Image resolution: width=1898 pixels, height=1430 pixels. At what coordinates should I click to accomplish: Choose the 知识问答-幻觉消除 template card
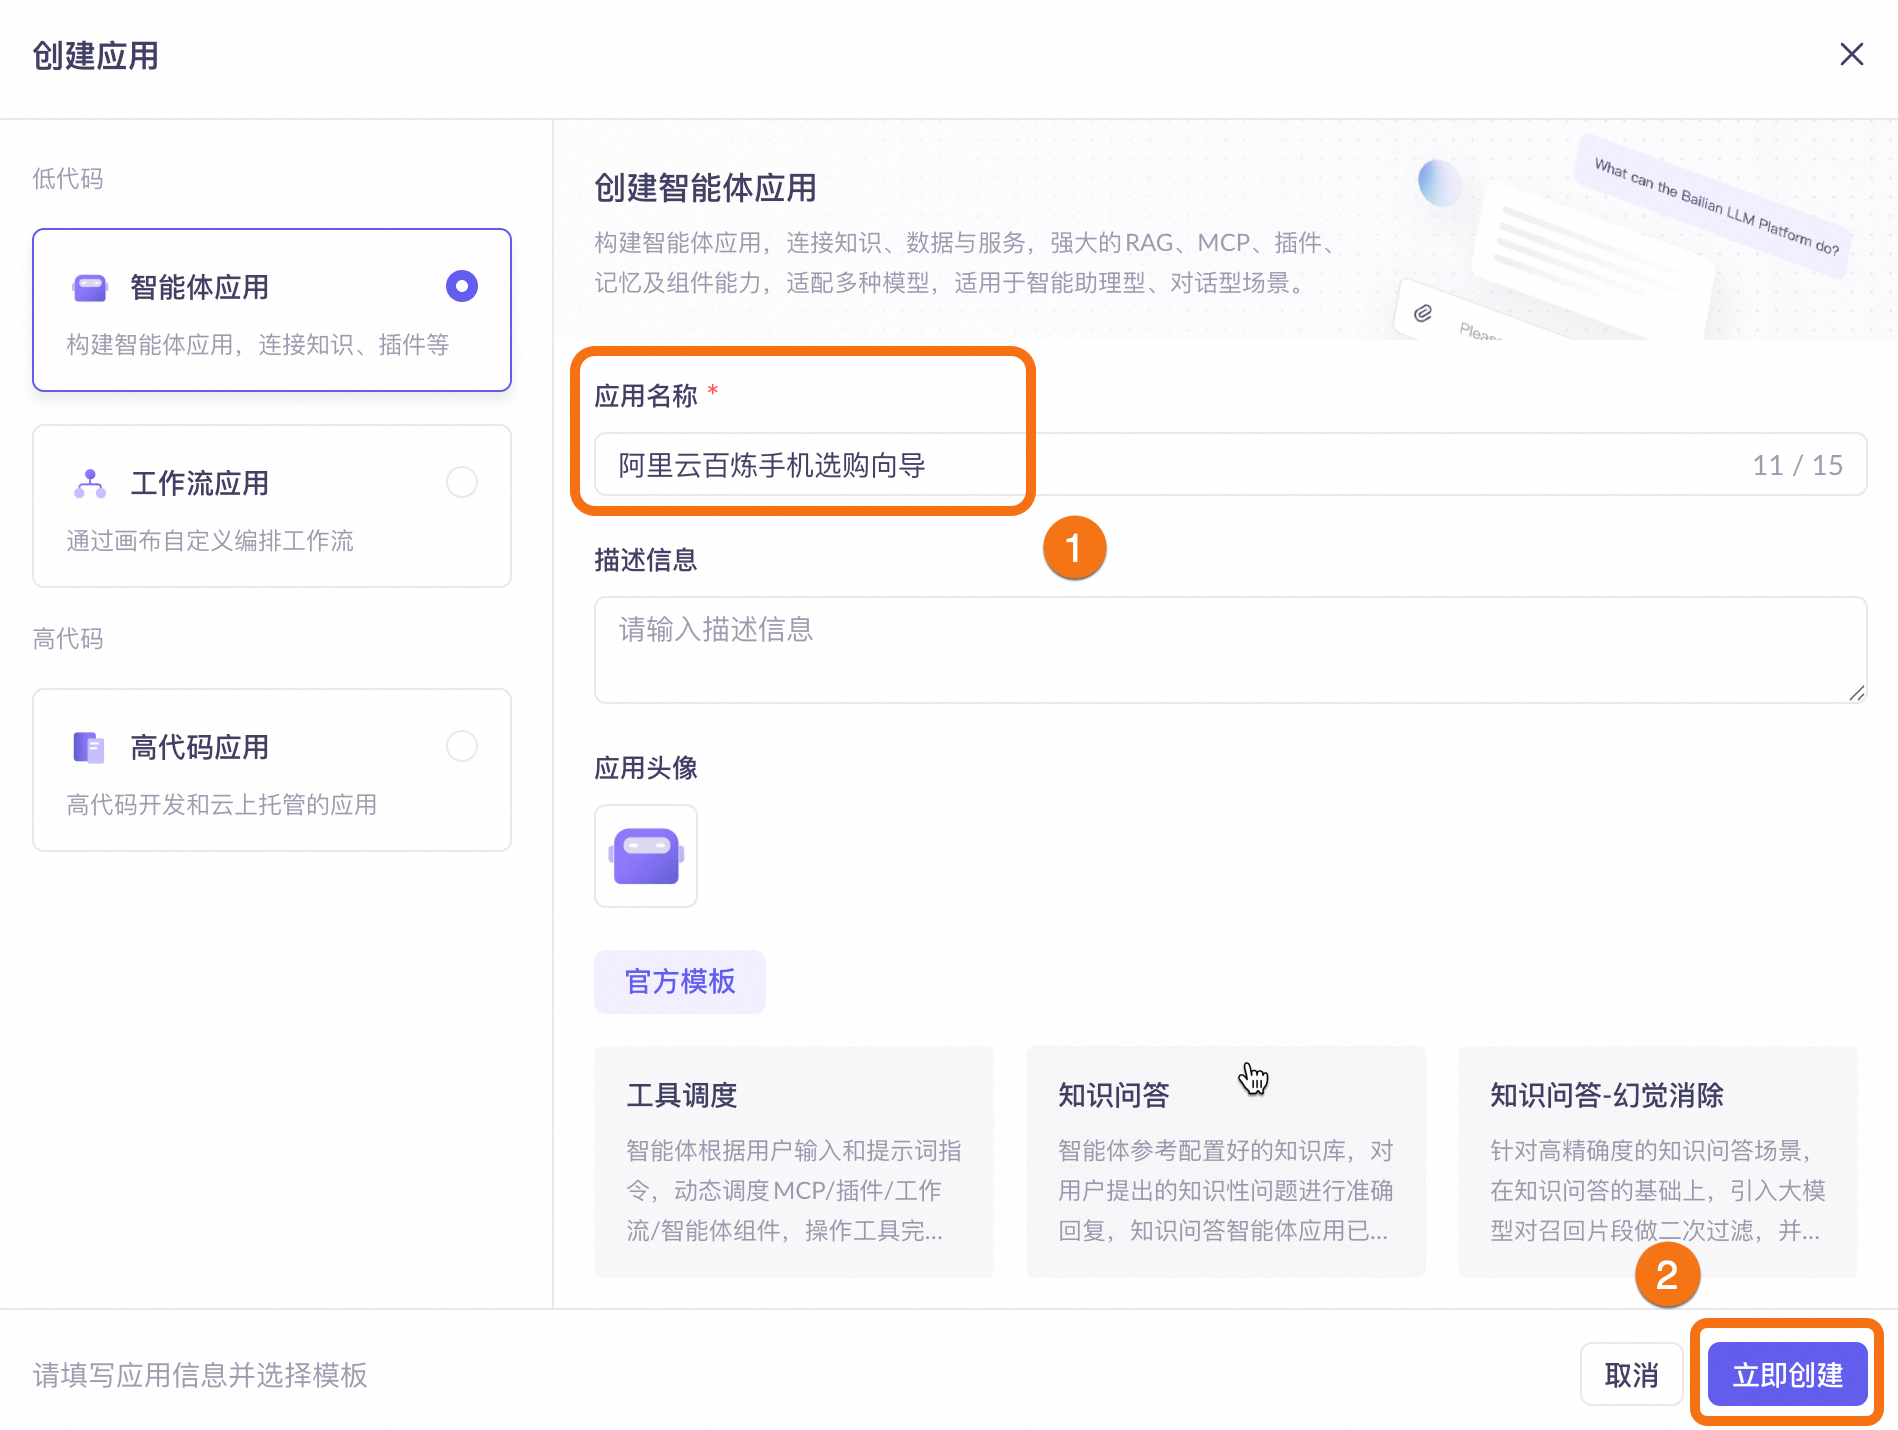point(1658,1161)
